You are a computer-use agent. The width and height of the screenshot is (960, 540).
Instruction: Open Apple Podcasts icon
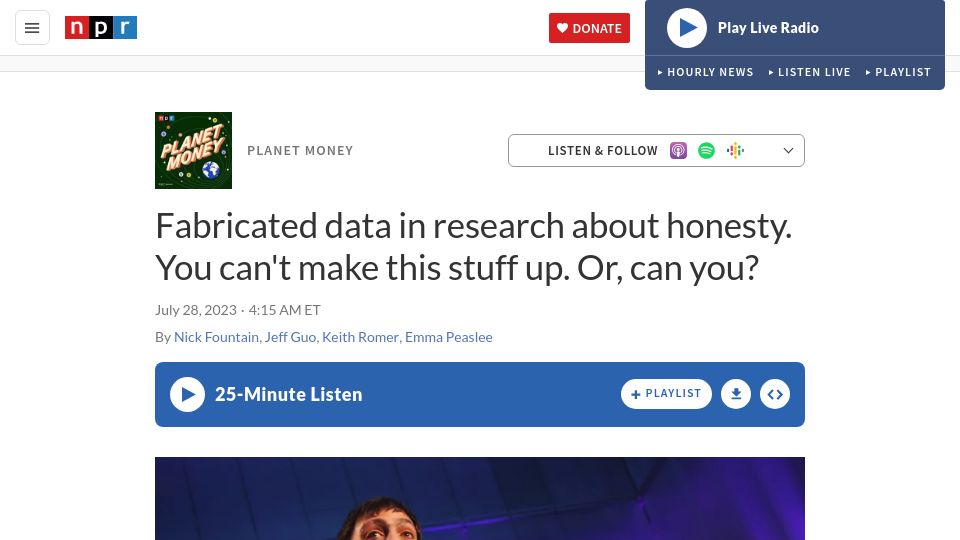click(678, 151)
